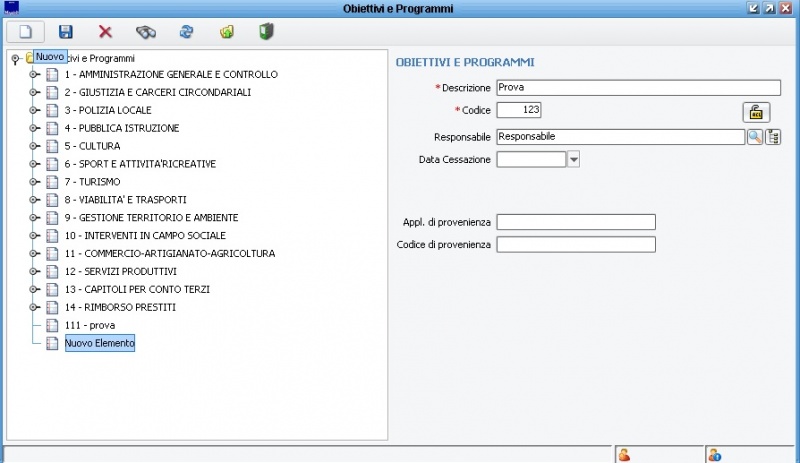800x463 pixels.
Task: Click the document icon beside 5 - CULTURA
Action: click(x=52, y=146)
